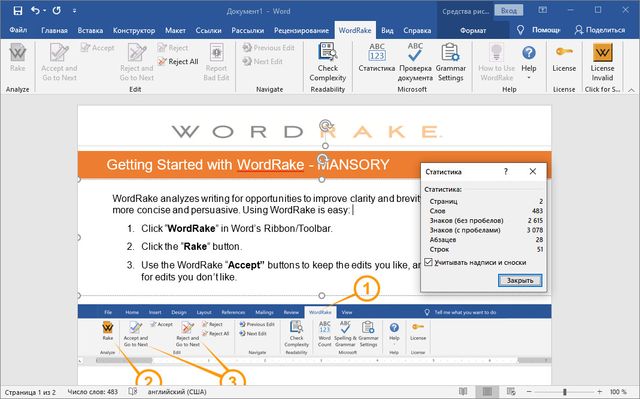Open Grammar Settings in ribbon

[450, 62]
